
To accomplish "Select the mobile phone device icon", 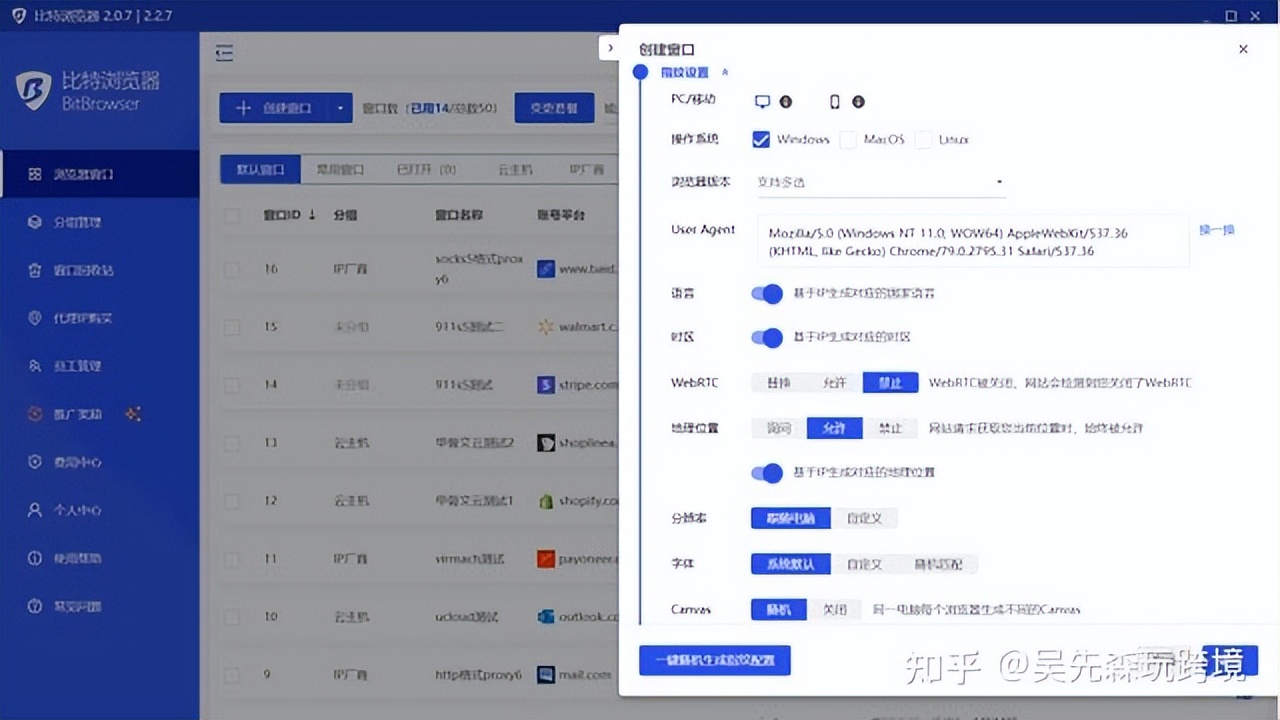I will click(835, 102).
